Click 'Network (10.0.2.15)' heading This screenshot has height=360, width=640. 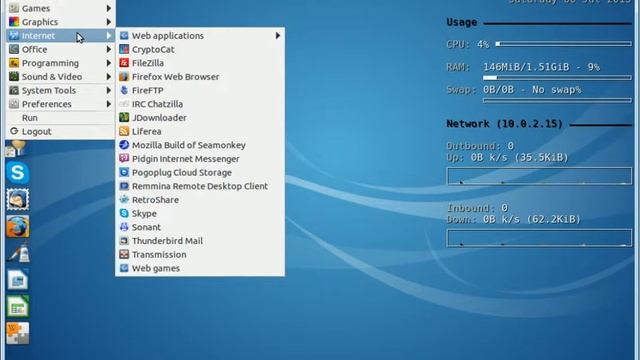point(504,124)
